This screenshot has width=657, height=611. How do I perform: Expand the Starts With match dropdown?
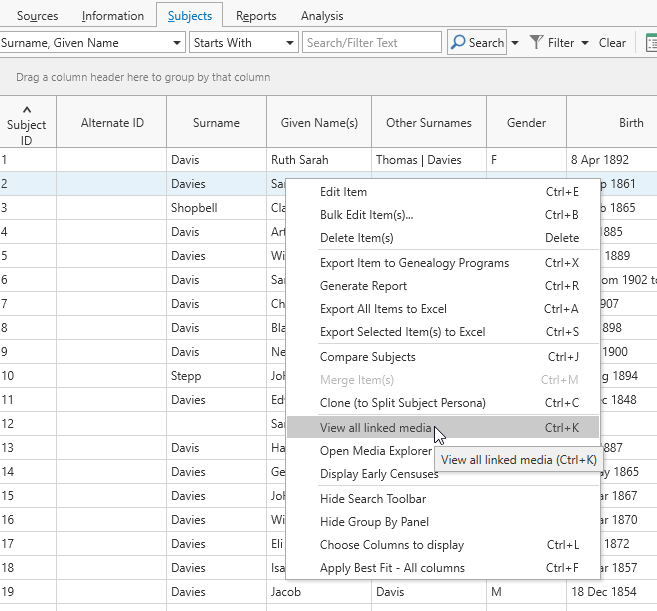[x=290, y=43]
